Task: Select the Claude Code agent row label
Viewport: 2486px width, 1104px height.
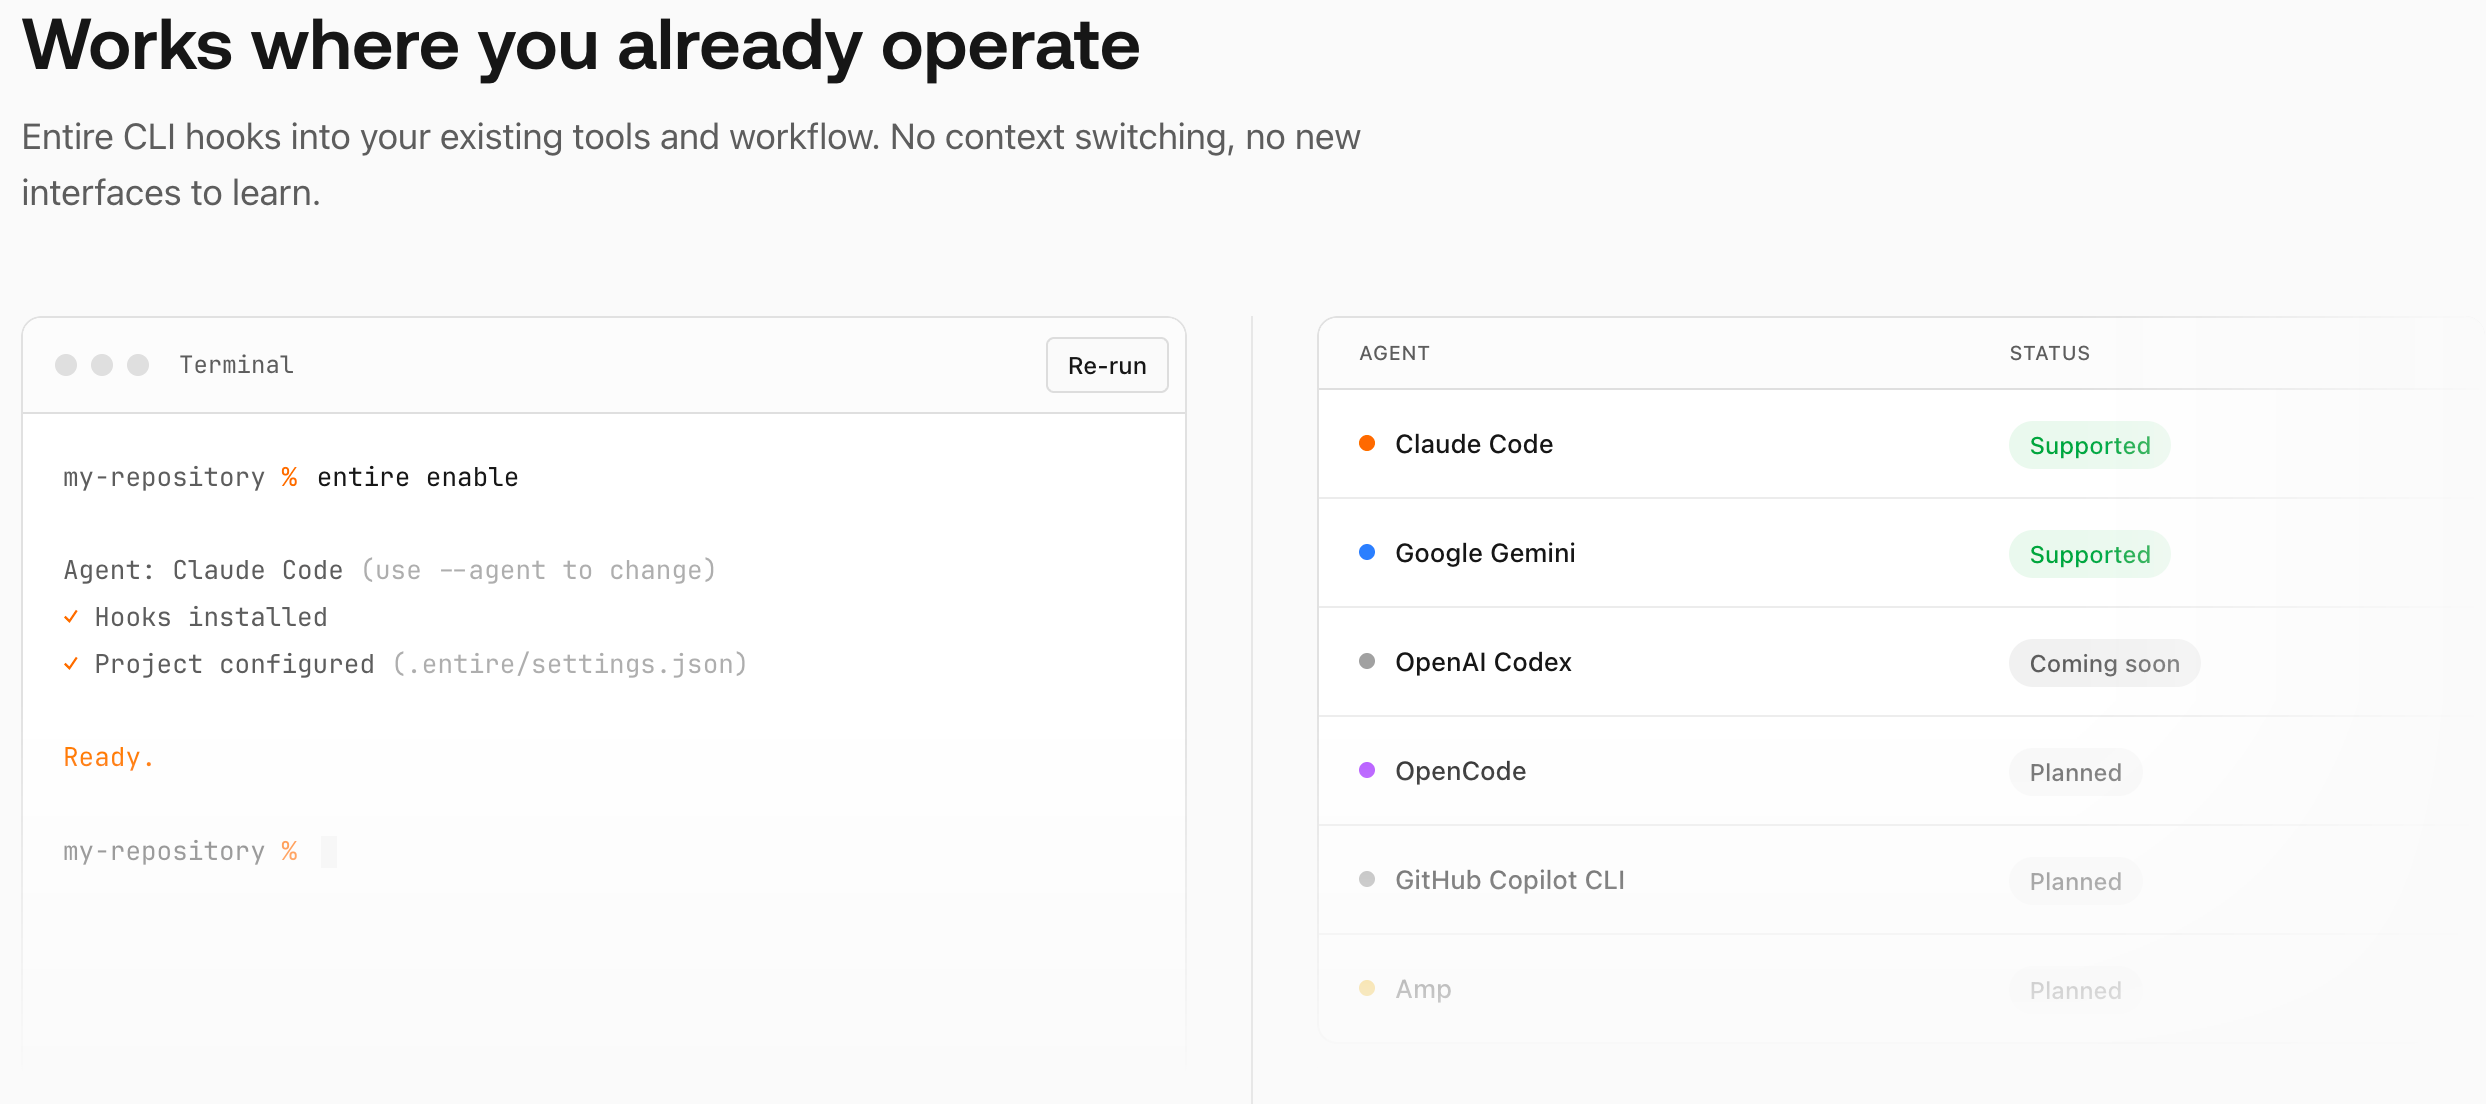Action: (x=1473, y=444)
